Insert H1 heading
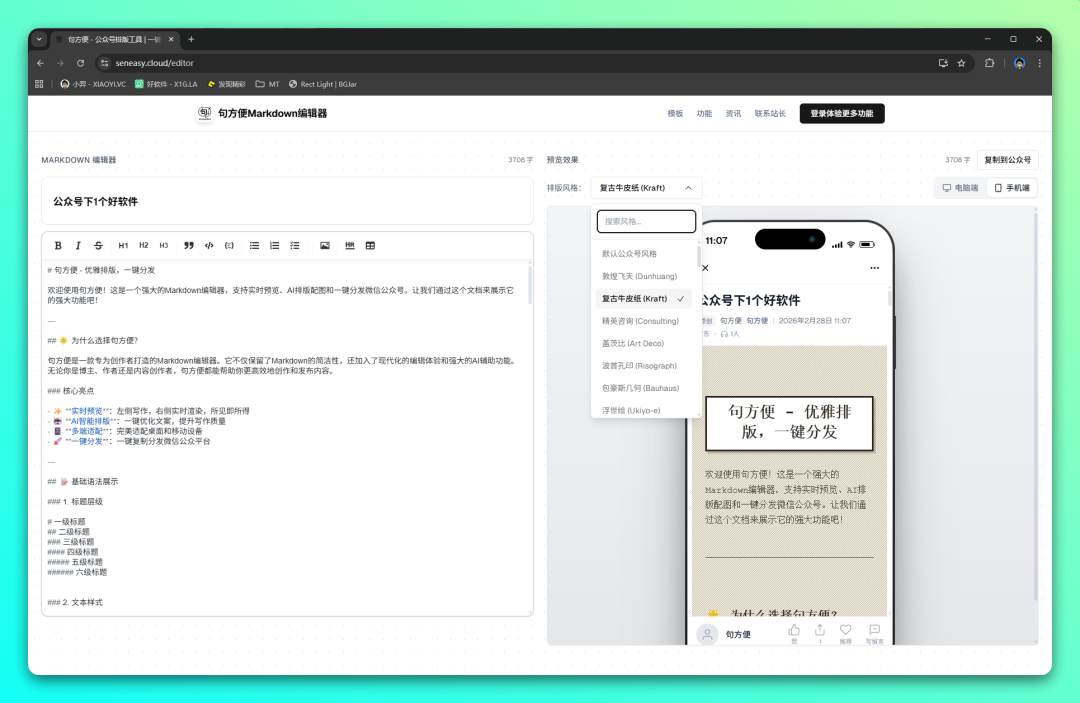 point(123,246)
